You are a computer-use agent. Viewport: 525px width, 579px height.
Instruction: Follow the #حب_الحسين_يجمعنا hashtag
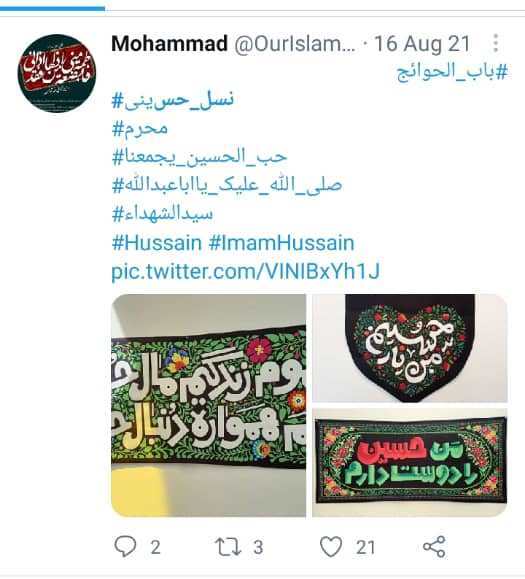click(x=199, y=157)
